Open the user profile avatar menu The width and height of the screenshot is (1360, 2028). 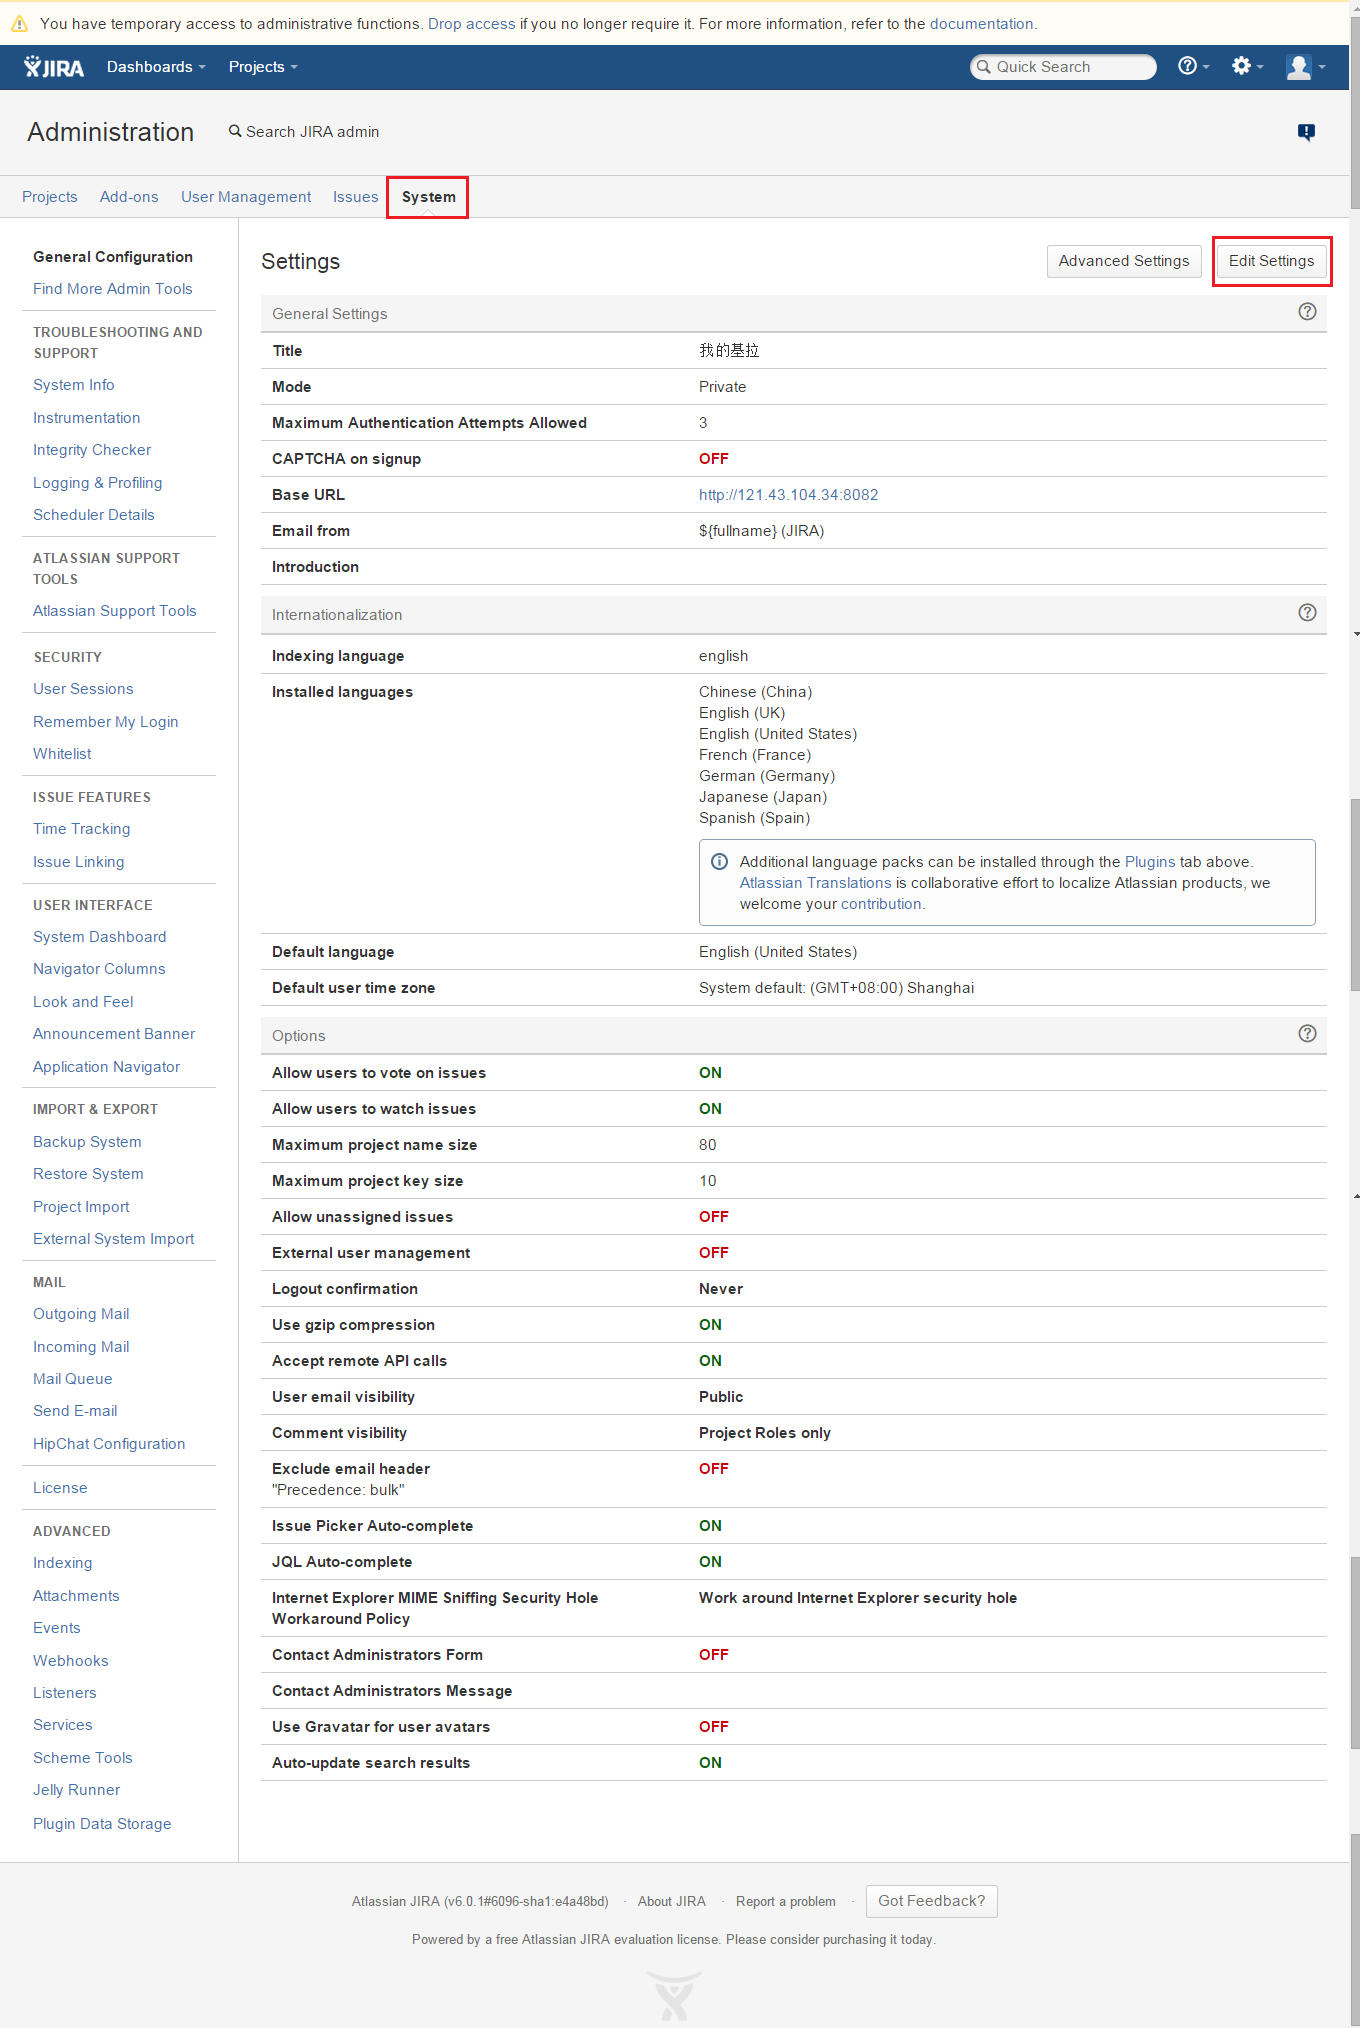tap(1304, 67)
